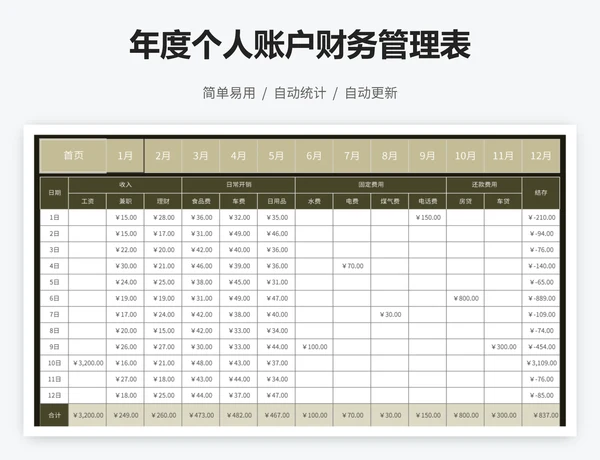Select ¥28.00 理财 cell in 1日 row

click(163, 217)
